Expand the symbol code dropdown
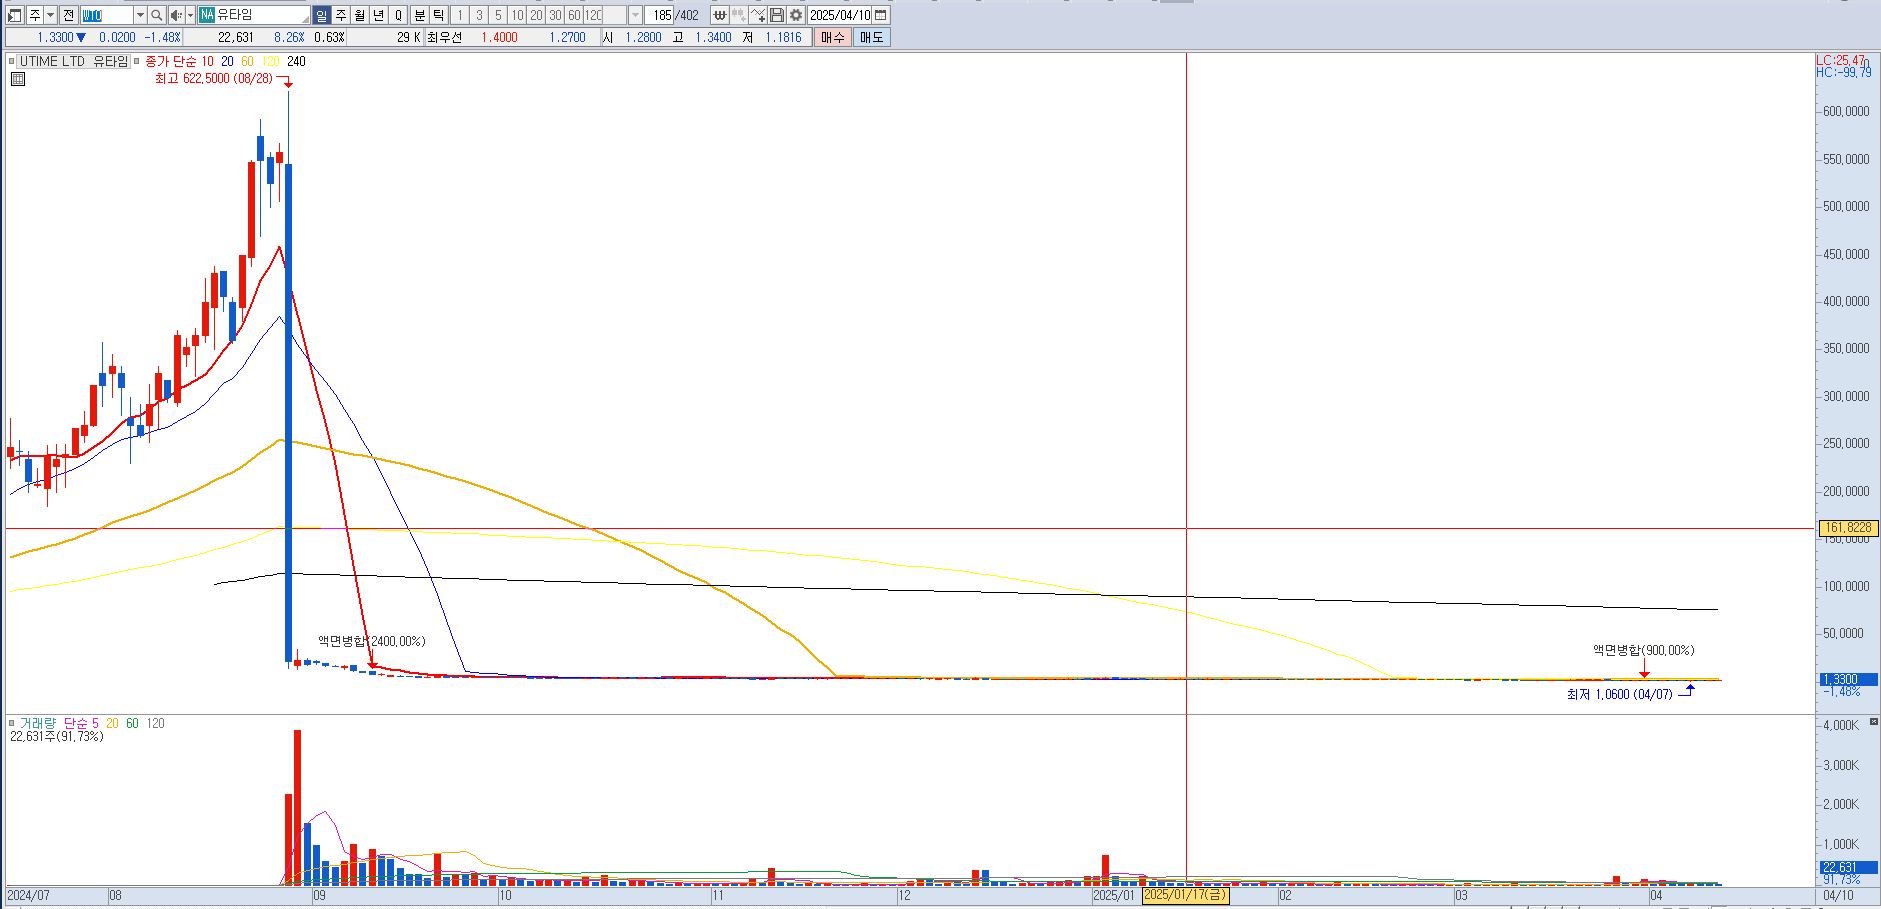Viewport: 1881px width, 909px height. pos(140,15)
